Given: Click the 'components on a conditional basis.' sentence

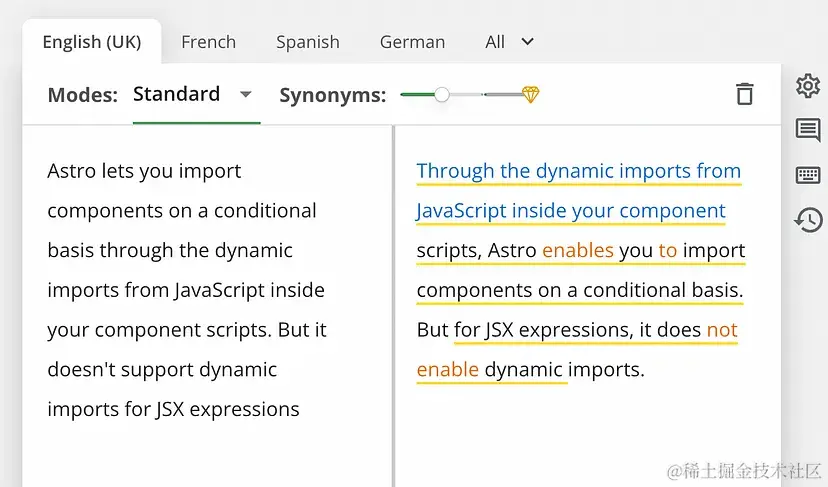Looking at the screenshot, I should point(579,291).
